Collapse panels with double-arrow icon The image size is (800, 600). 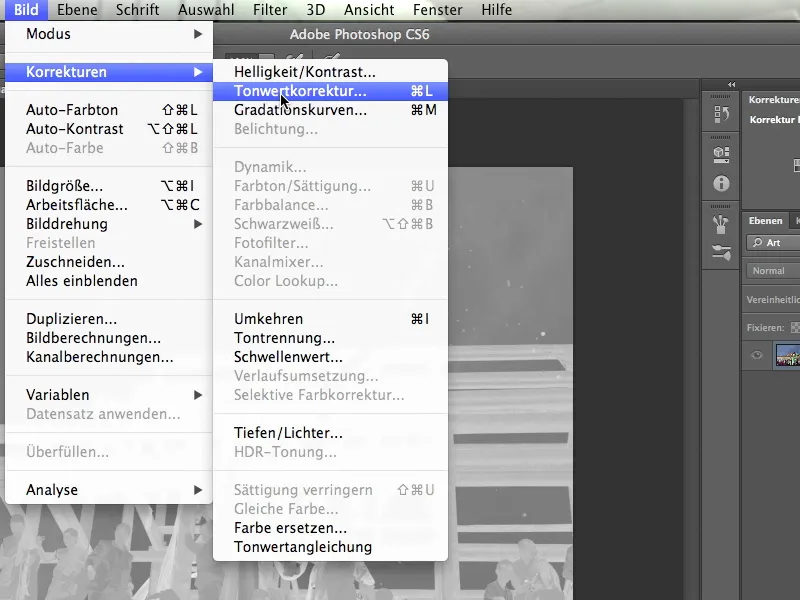point(732,85)
